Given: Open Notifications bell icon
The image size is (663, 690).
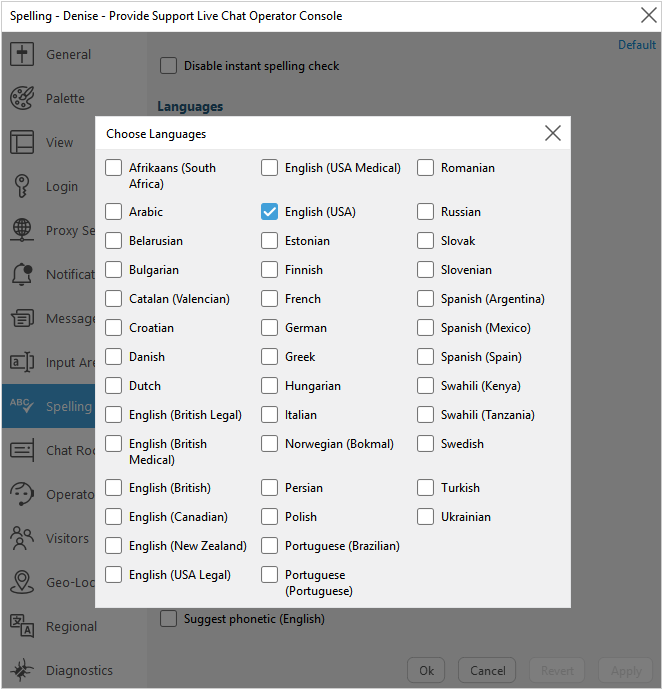Looking at the screenshot, I should (x=22, y=274).
